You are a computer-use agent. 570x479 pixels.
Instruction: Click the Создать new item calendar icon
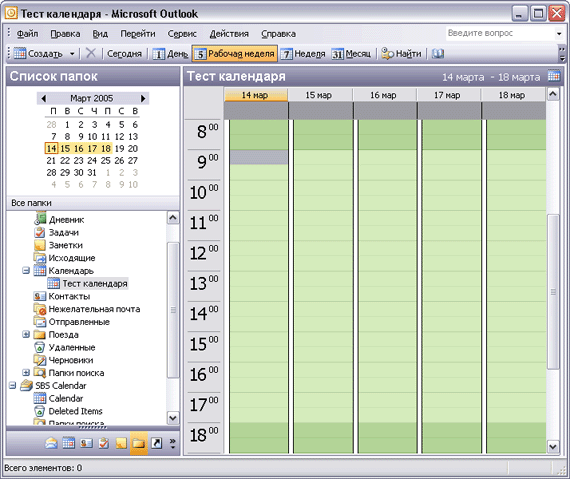pos(20,54)
